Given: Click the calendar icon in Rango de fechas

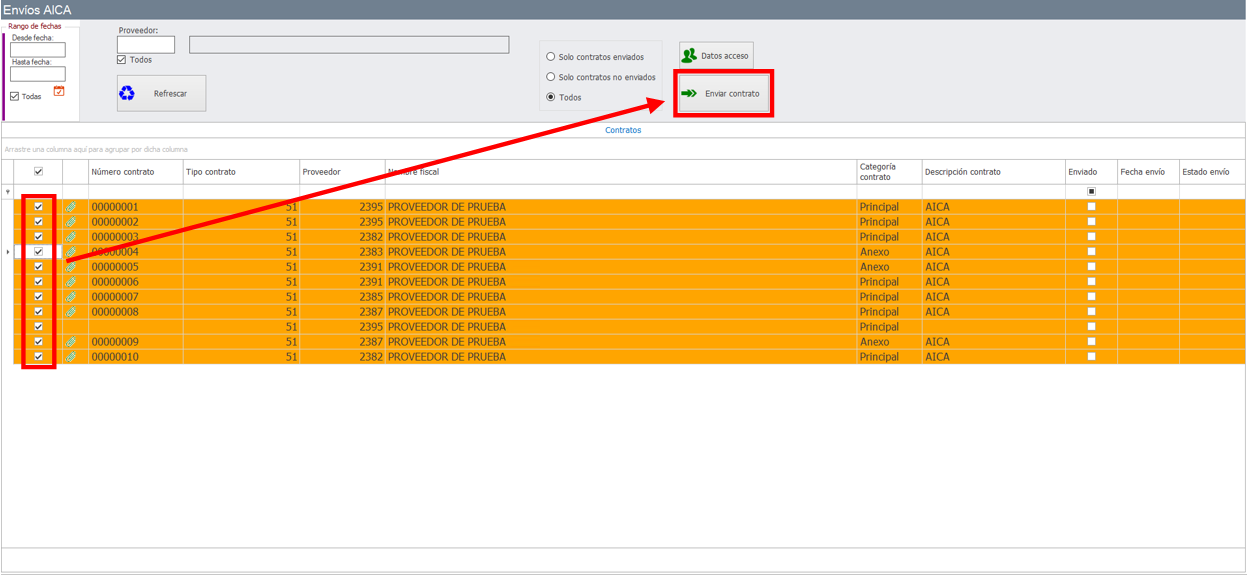Looking at the screenshot, I should pos(59,91).
